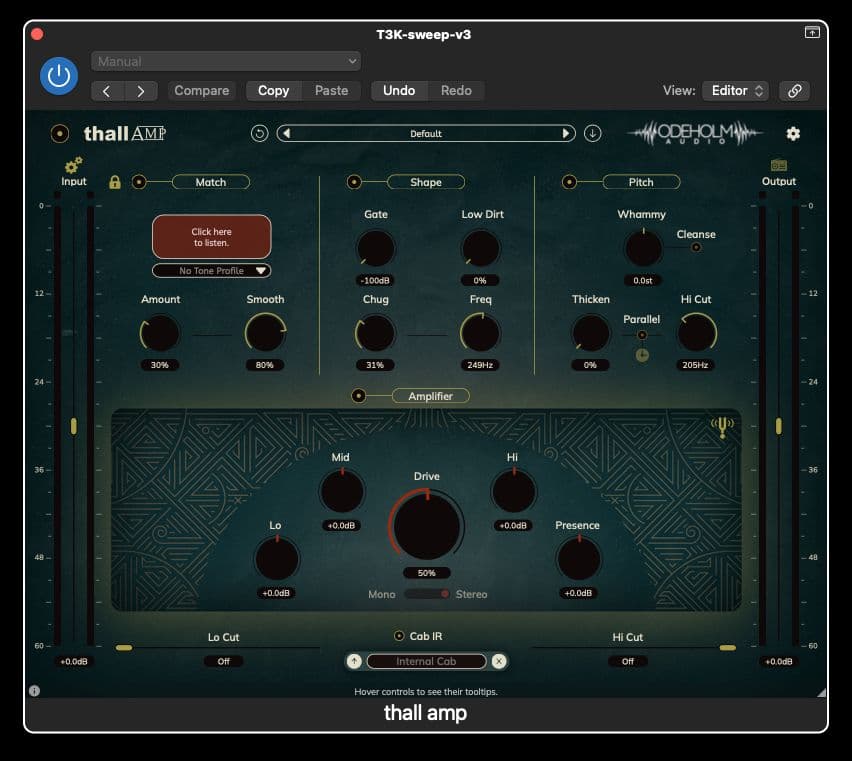Toggle the Amplifier section enable dot

click(359, 396)
